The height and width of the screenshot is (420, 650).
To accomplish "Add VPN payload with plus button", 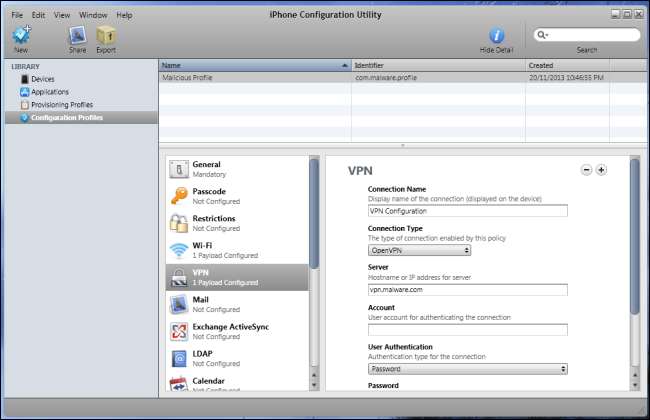I will 601,170.
